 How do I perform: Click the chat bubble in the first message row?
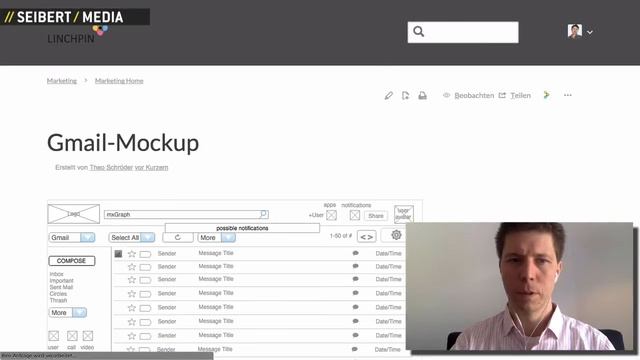(x=356, y=253)
